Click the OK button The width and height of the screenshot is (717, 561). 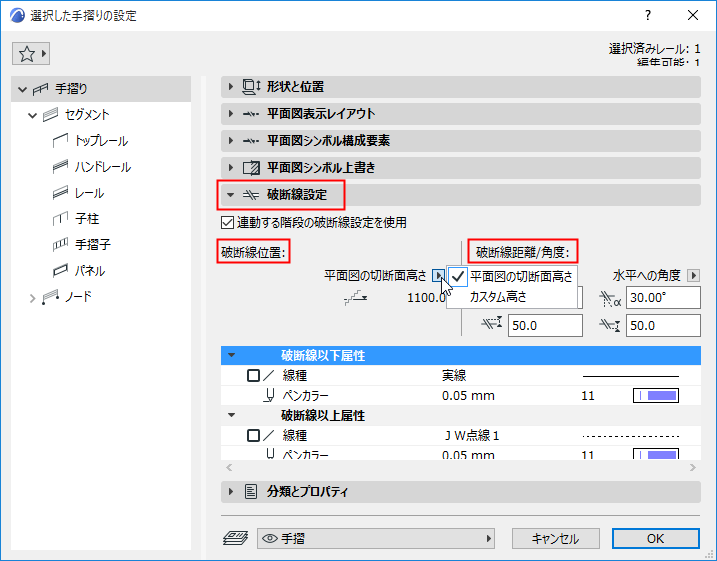click(x=656, y=539)
